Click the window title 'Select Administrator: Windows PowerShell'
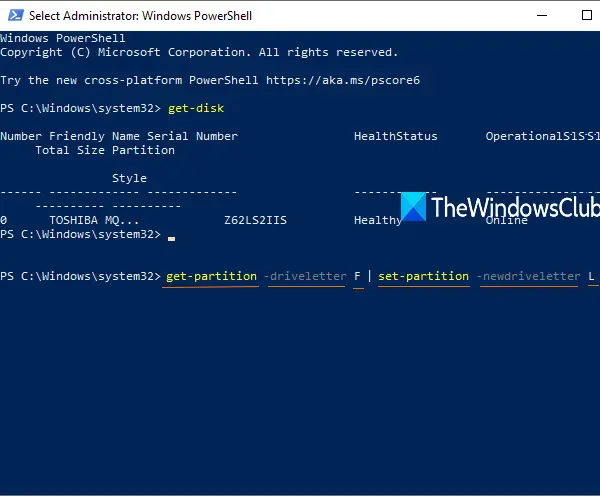 point(140,16)
